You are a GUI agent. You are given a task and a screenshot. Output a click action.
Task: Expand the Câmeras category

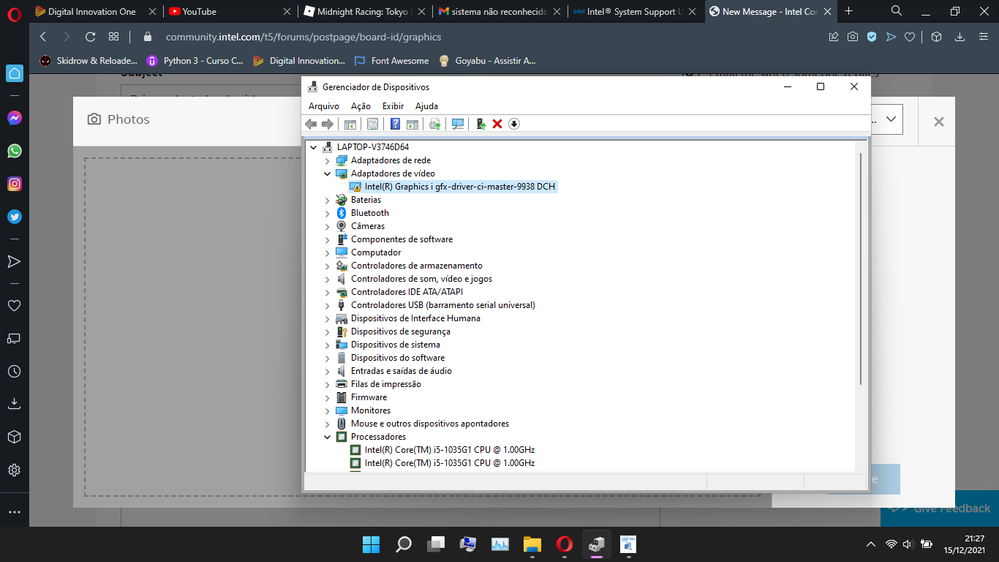pos(327,226)
